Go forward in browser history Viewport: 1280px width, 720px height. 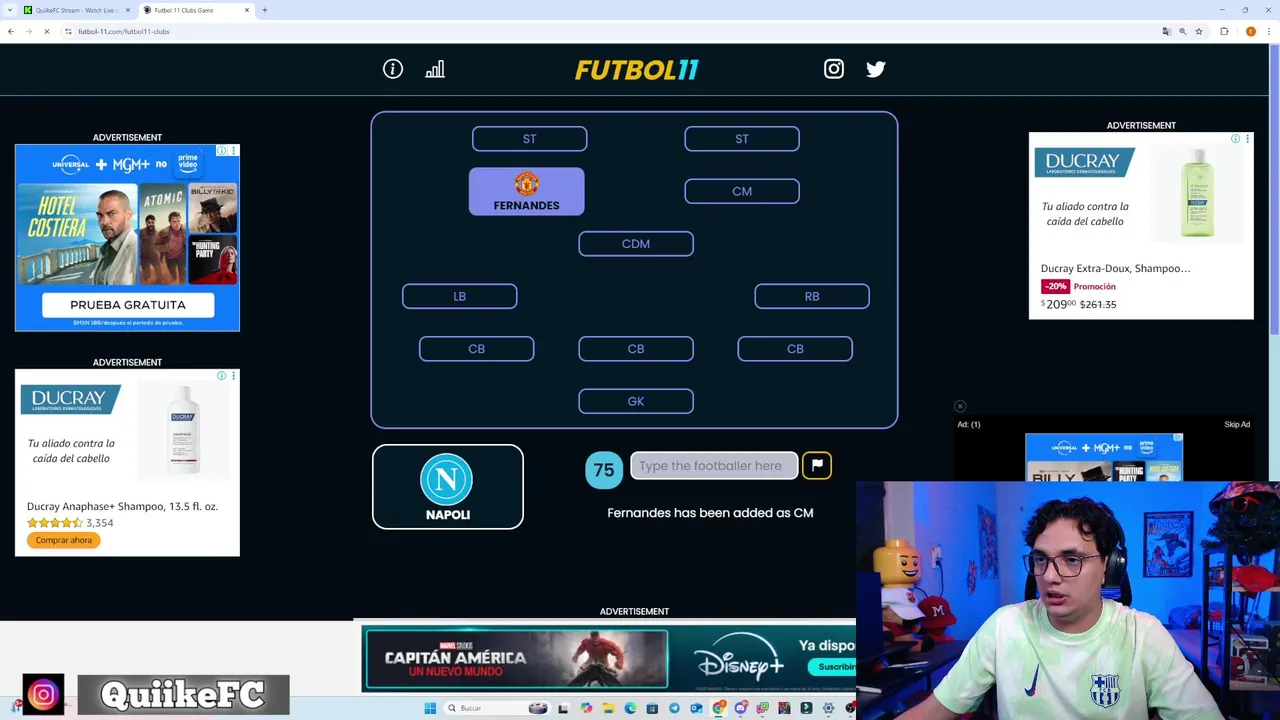[28, 31]
